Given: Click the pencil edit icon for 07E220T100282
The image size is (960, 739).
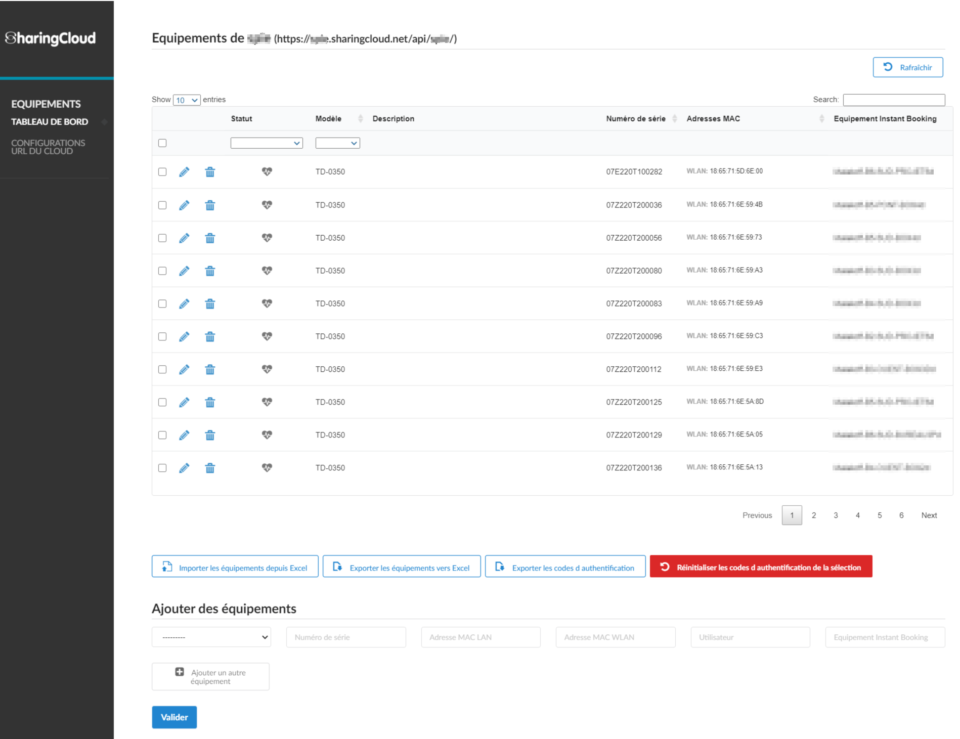Looking at the screenshot, I should click(184, 172).
